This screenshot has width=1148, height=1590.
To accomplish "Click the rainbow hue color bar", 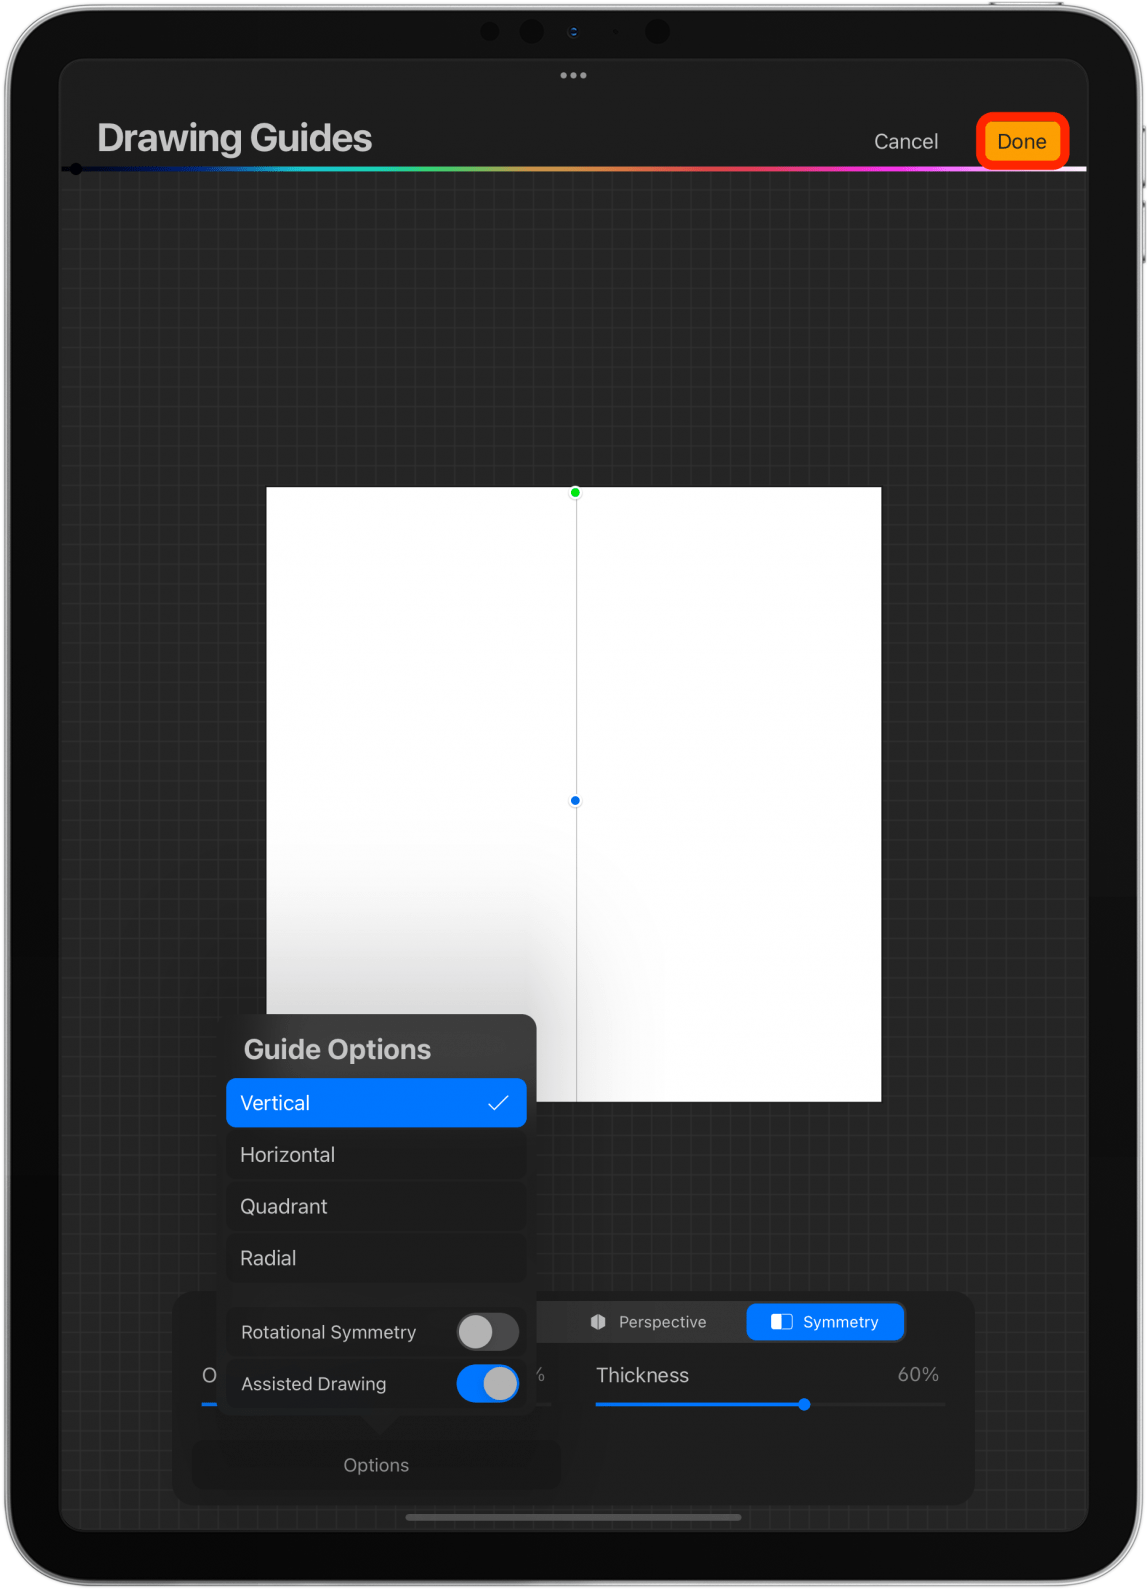I will (574, 169).
